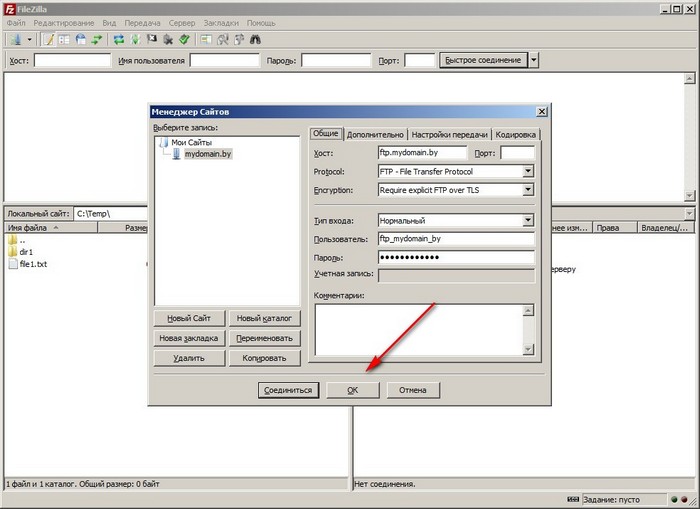
Task: Click quick connect Хост field
Action: [72, 60]
